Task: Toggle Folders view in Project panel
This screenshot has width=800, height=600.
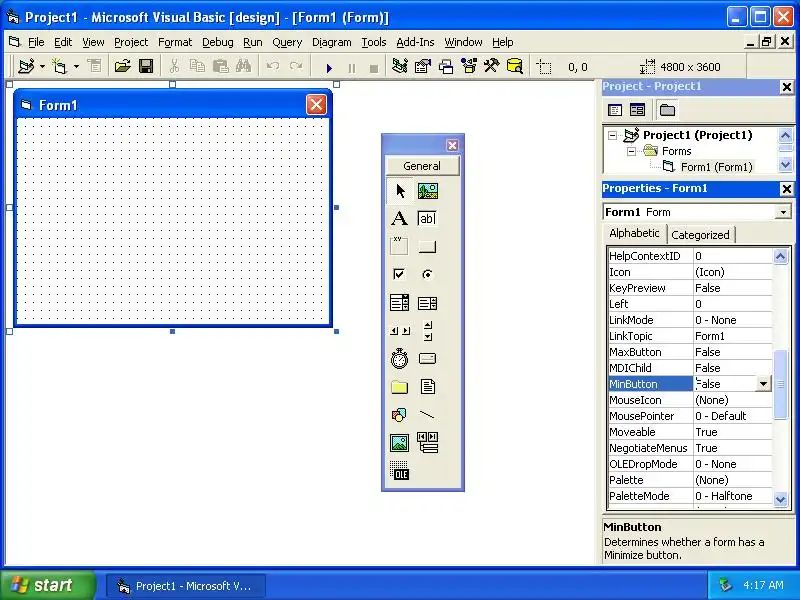Action: (667, 110)
